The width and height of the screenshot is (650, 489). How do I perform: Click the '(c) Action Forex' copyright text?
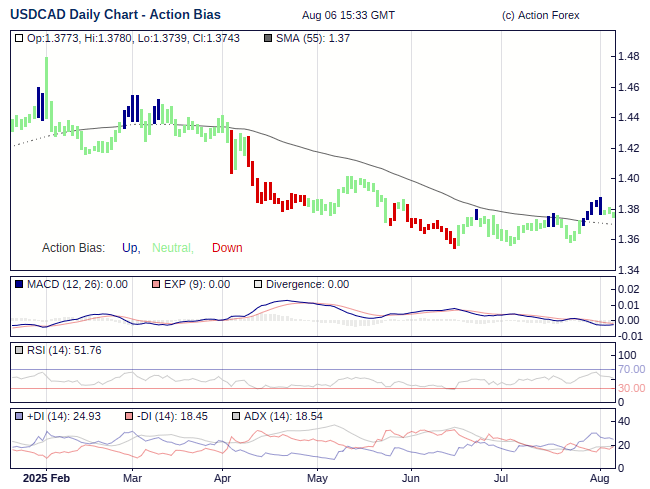point(540,16)
